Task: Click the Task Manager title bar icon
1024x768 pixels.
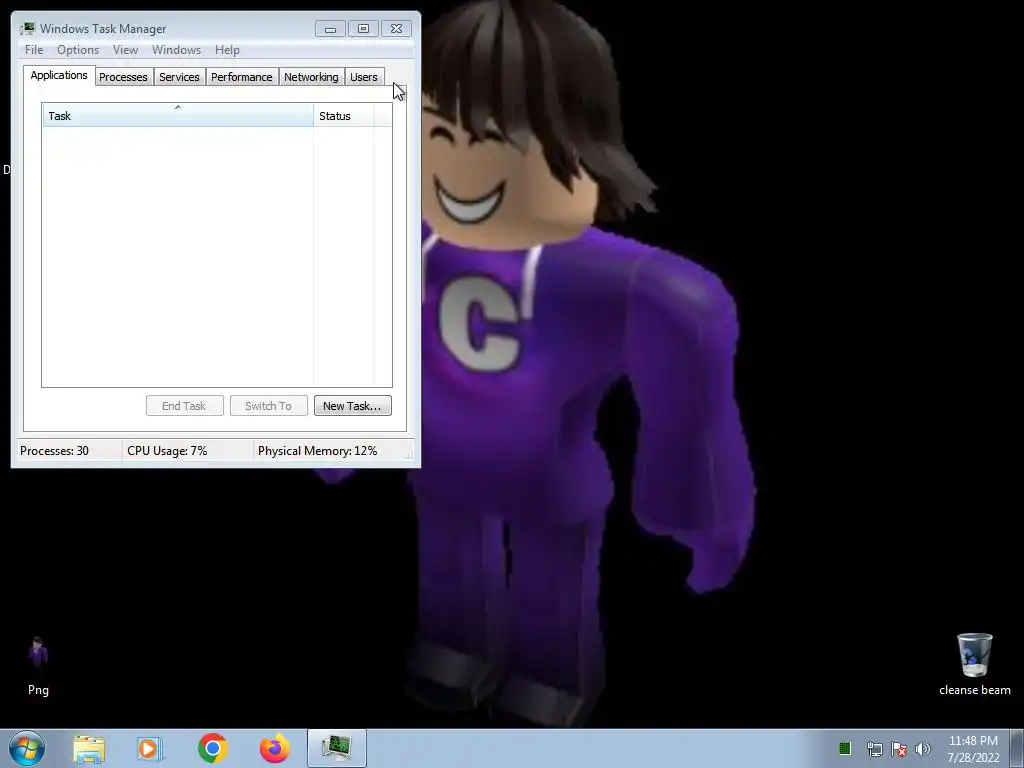Action: click(27, 29)
